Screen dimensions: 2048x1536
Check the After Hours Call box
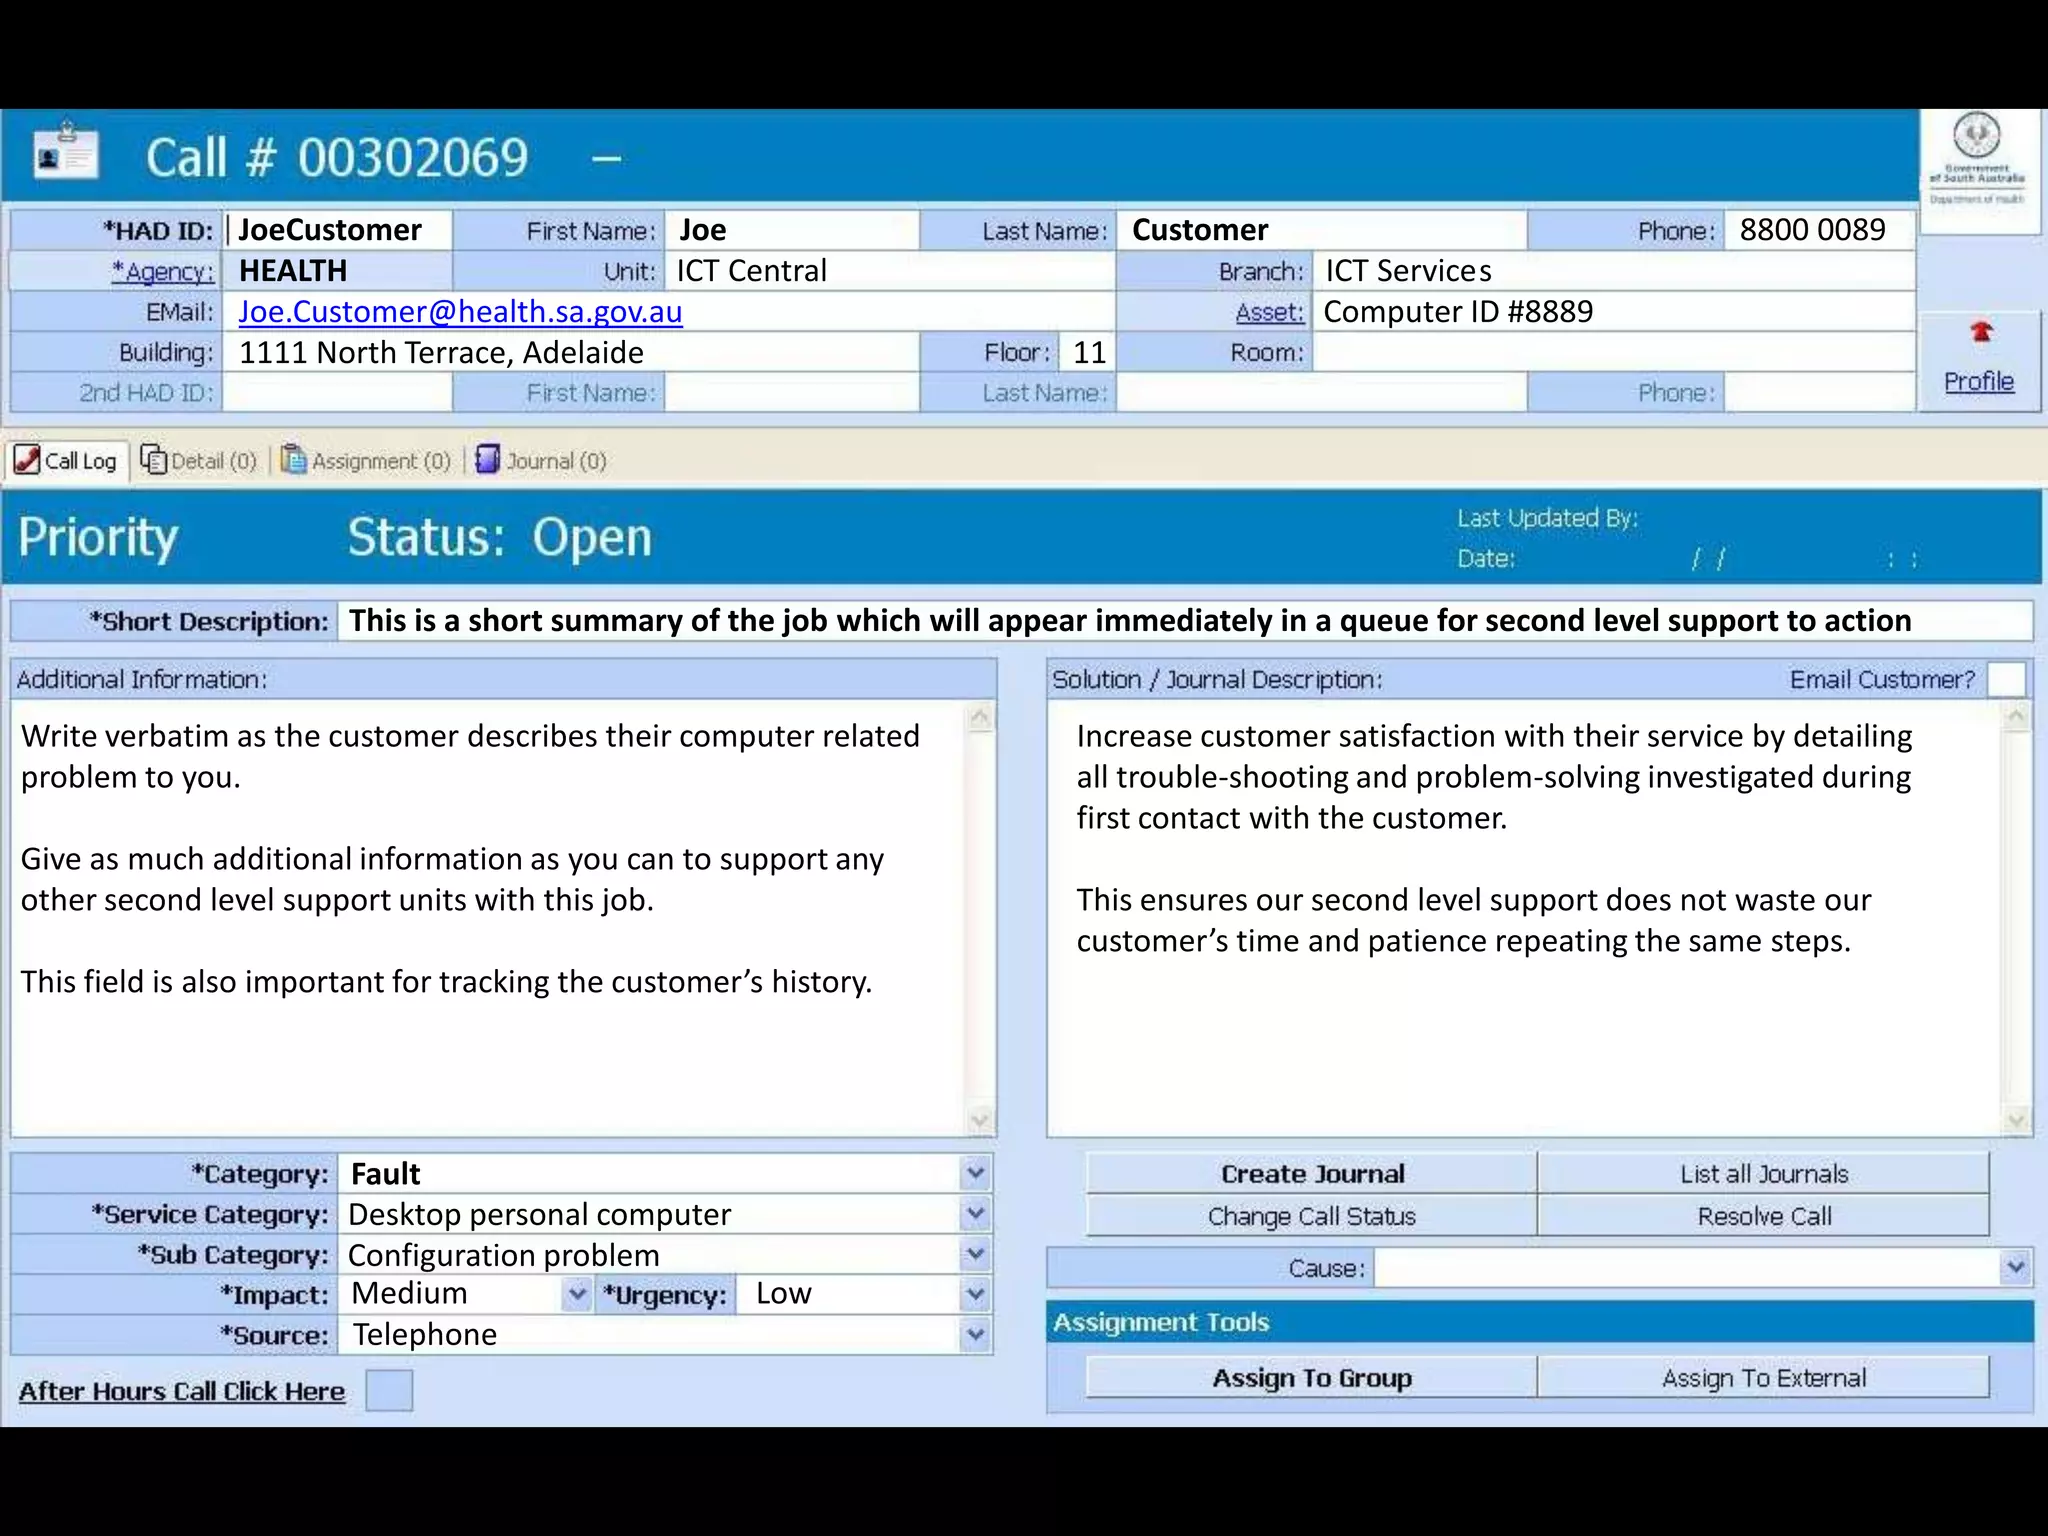tap(389, 1390)
